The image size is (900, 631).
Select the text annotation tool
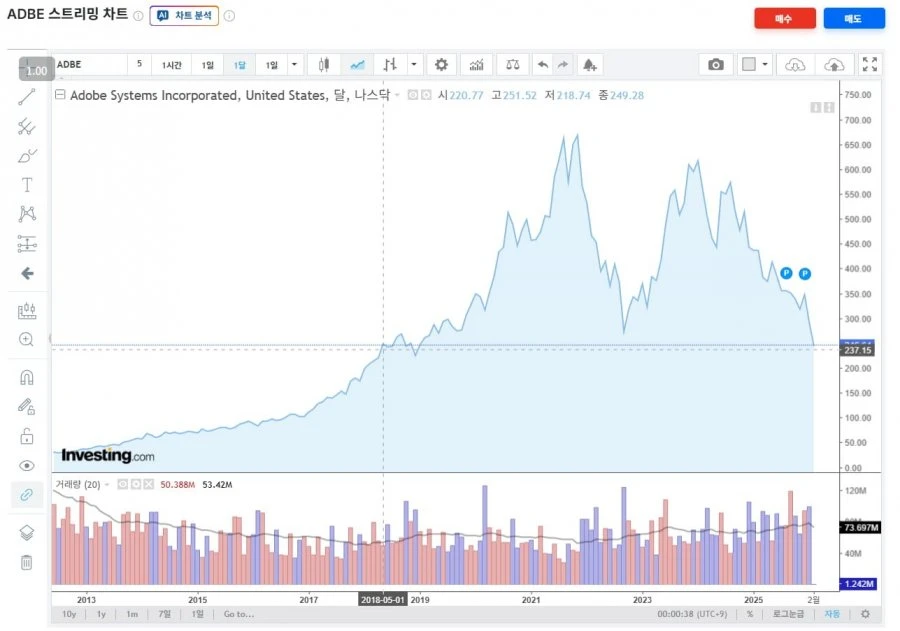tap(26, 185)
